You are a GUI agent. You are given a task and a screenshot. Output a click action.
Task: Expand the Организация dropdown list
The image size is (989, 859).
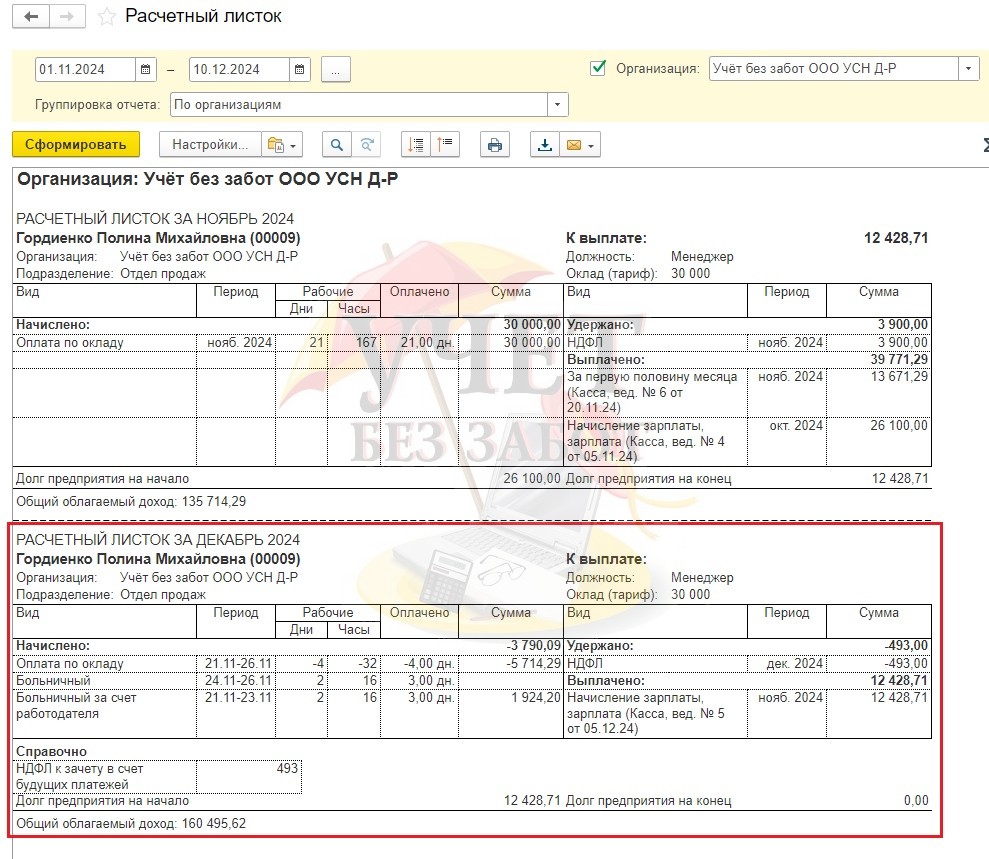tap(968, 68)
